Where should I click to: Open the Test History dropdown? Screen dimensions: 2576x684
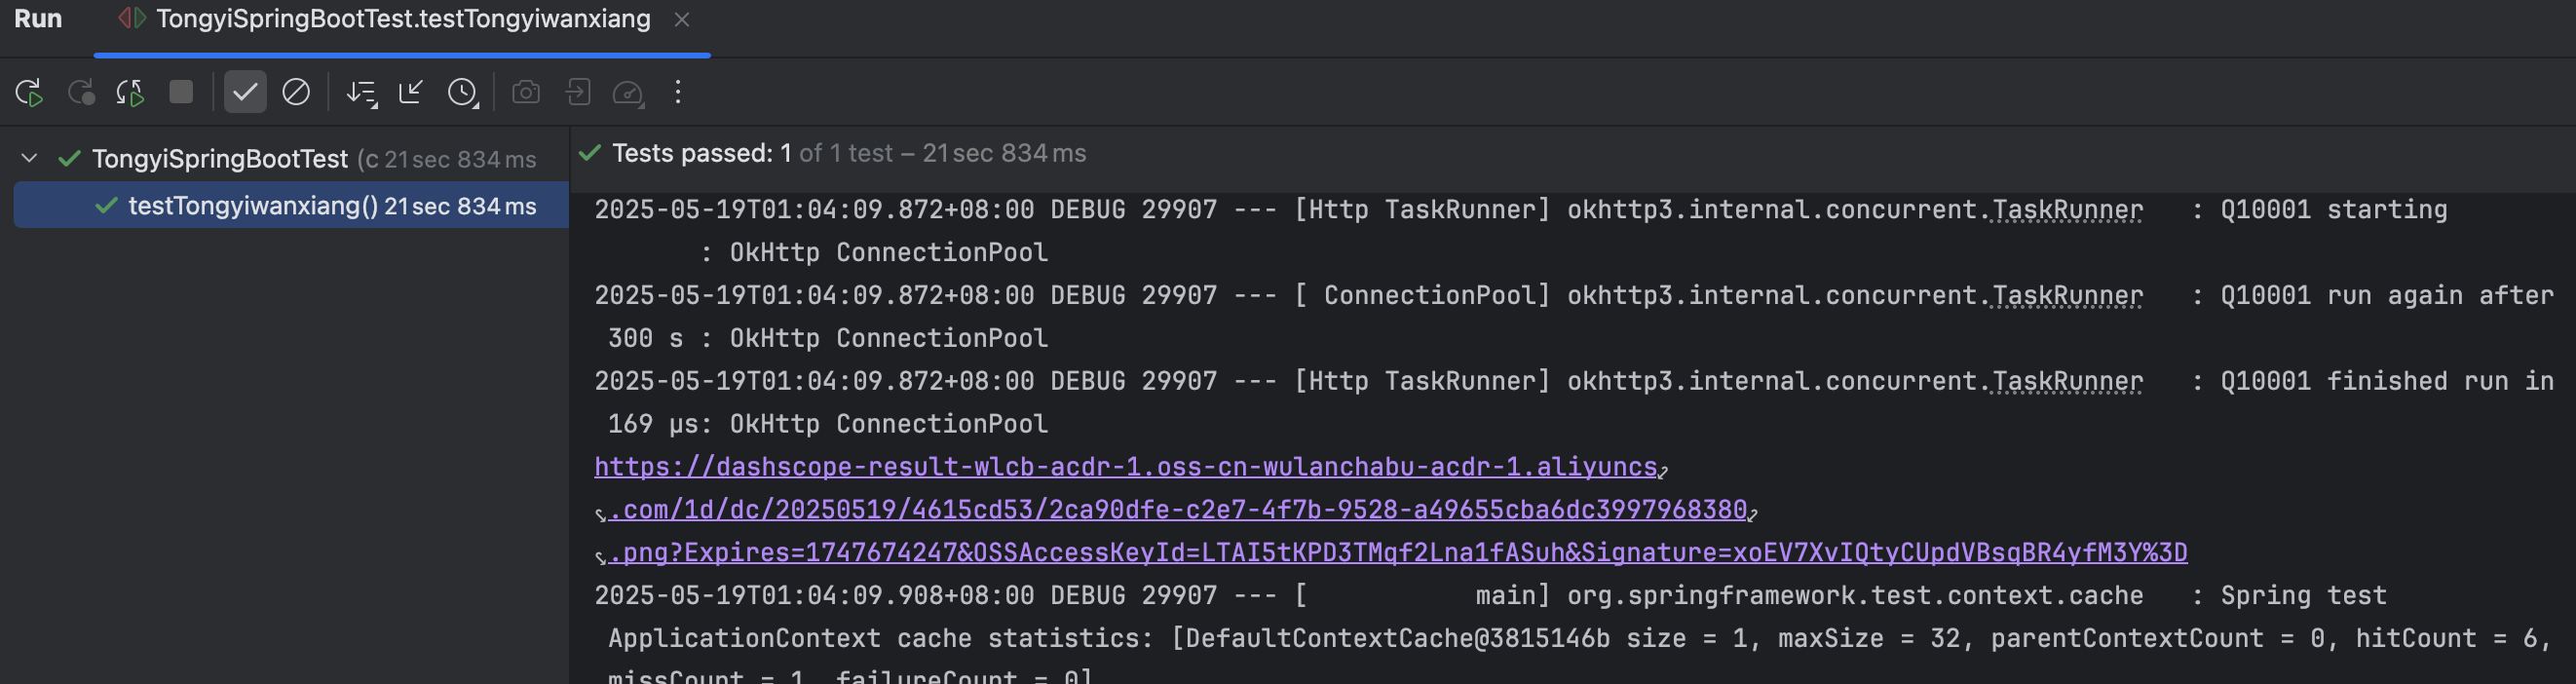[463, 93]
